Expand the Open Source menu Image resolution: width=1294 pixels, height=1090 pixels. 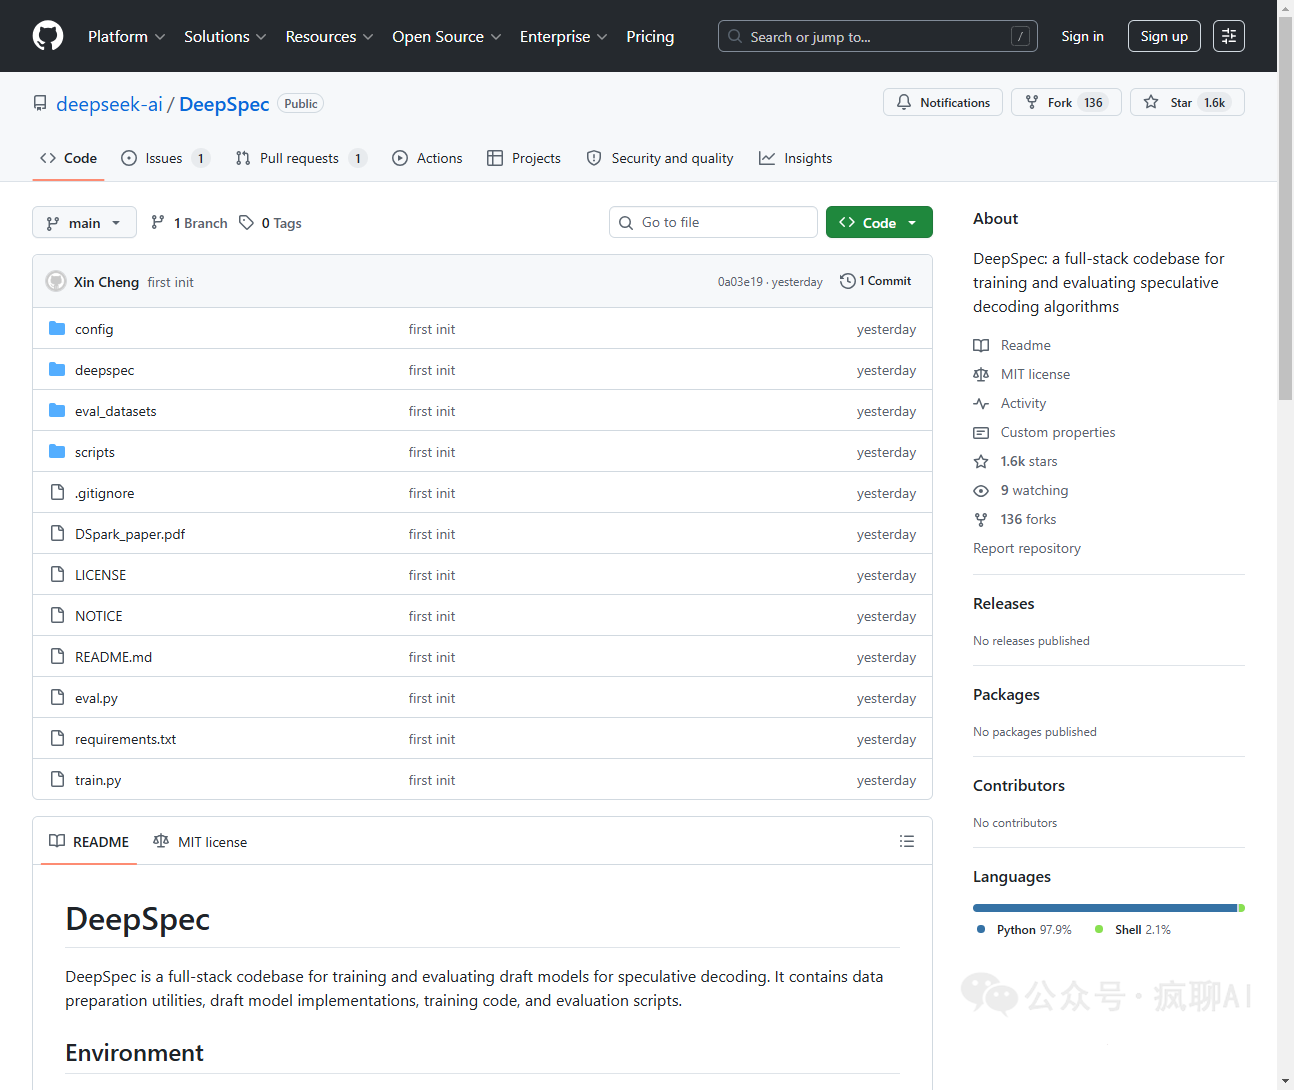(447, 36)
